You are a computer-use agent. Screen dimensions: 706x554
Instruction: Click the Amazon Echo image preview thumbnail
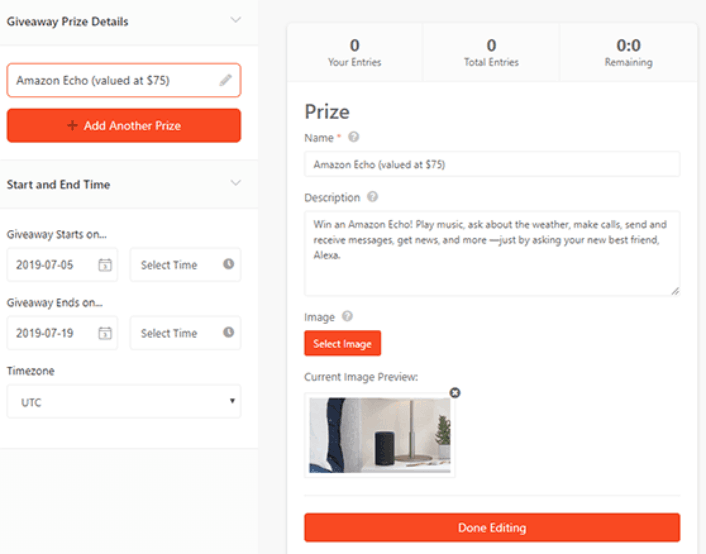380,435
